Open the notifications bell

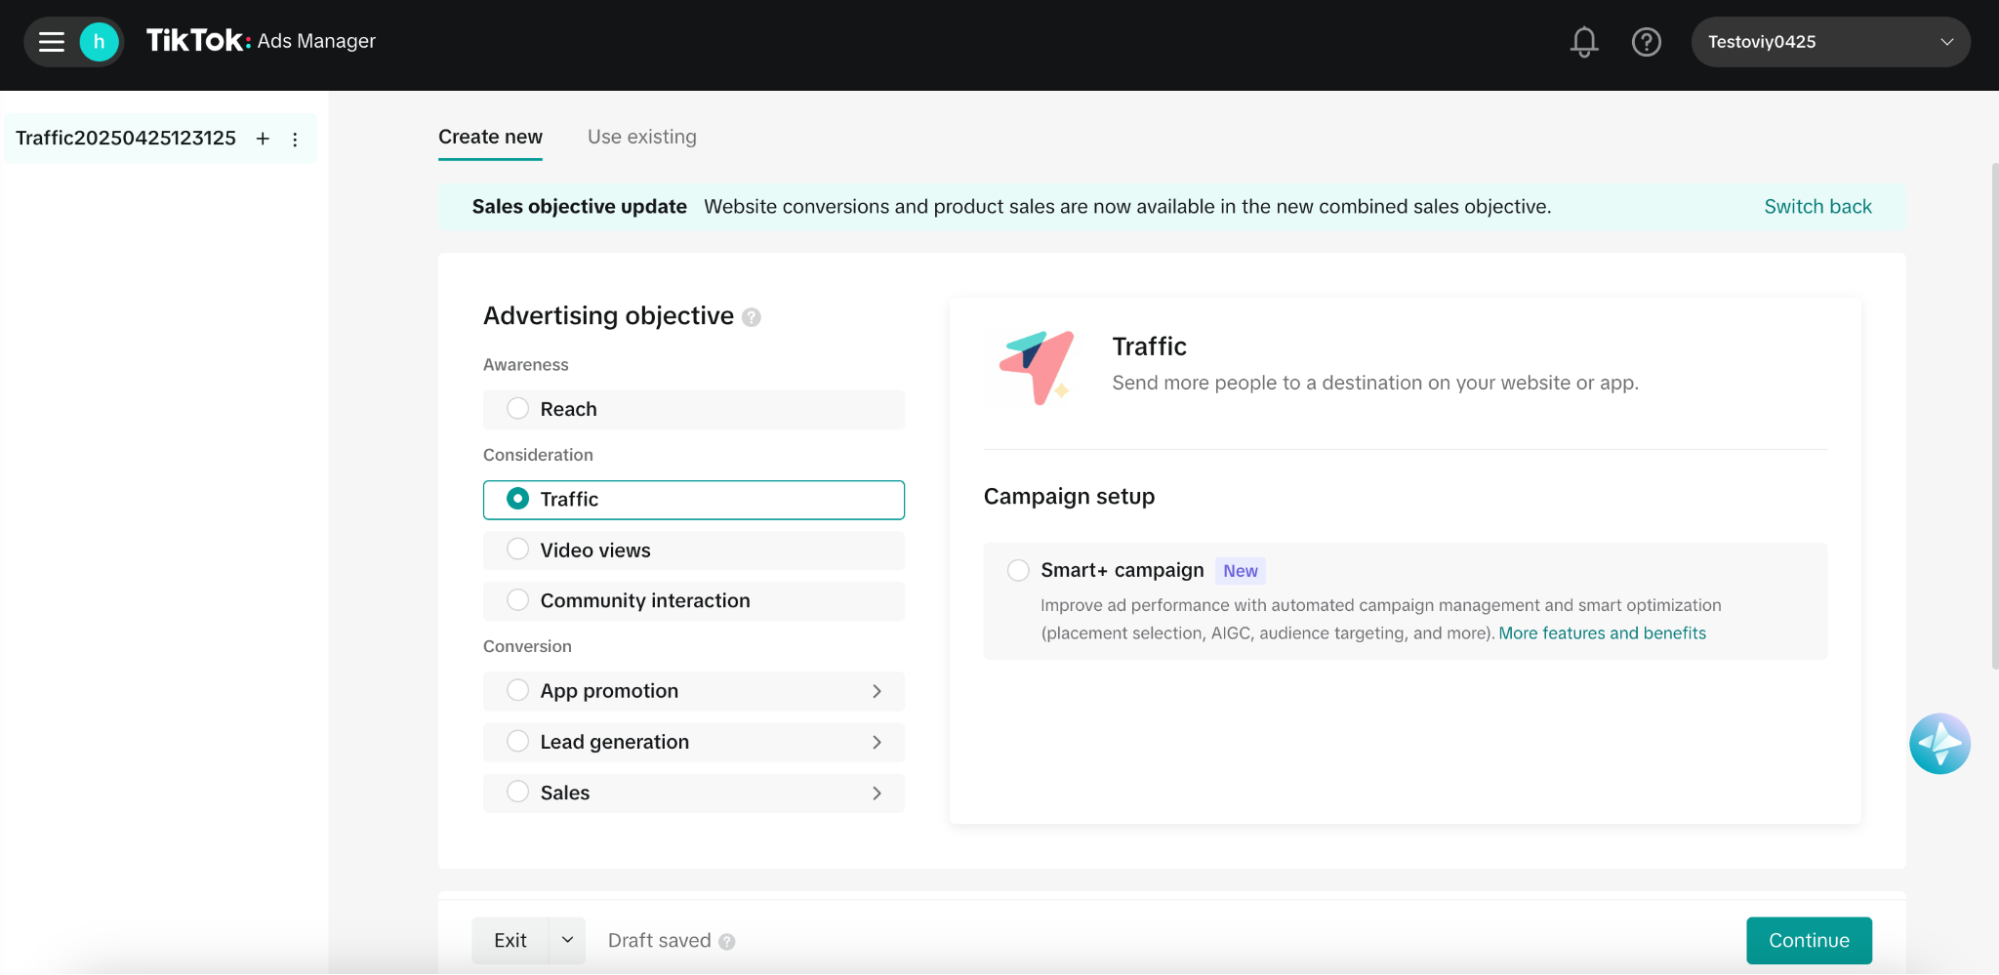pyautogui.click(x=1584, y=41)
